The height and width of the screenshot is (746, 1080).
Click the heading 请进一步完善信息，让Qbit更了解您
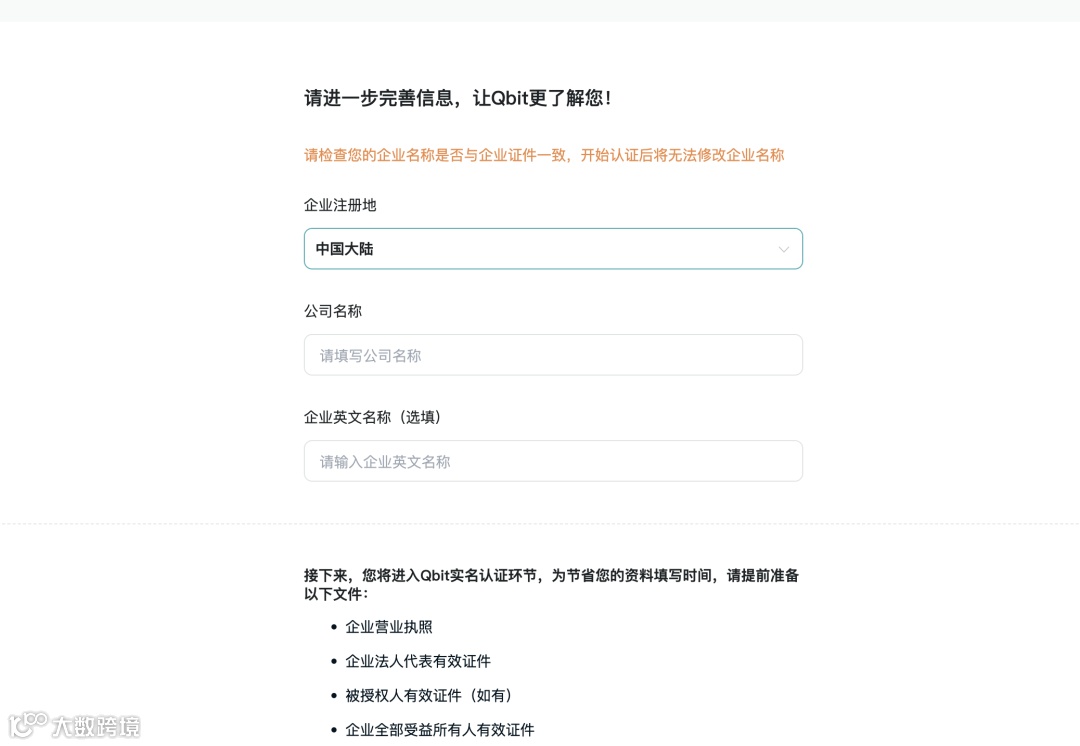click(458, 98)
